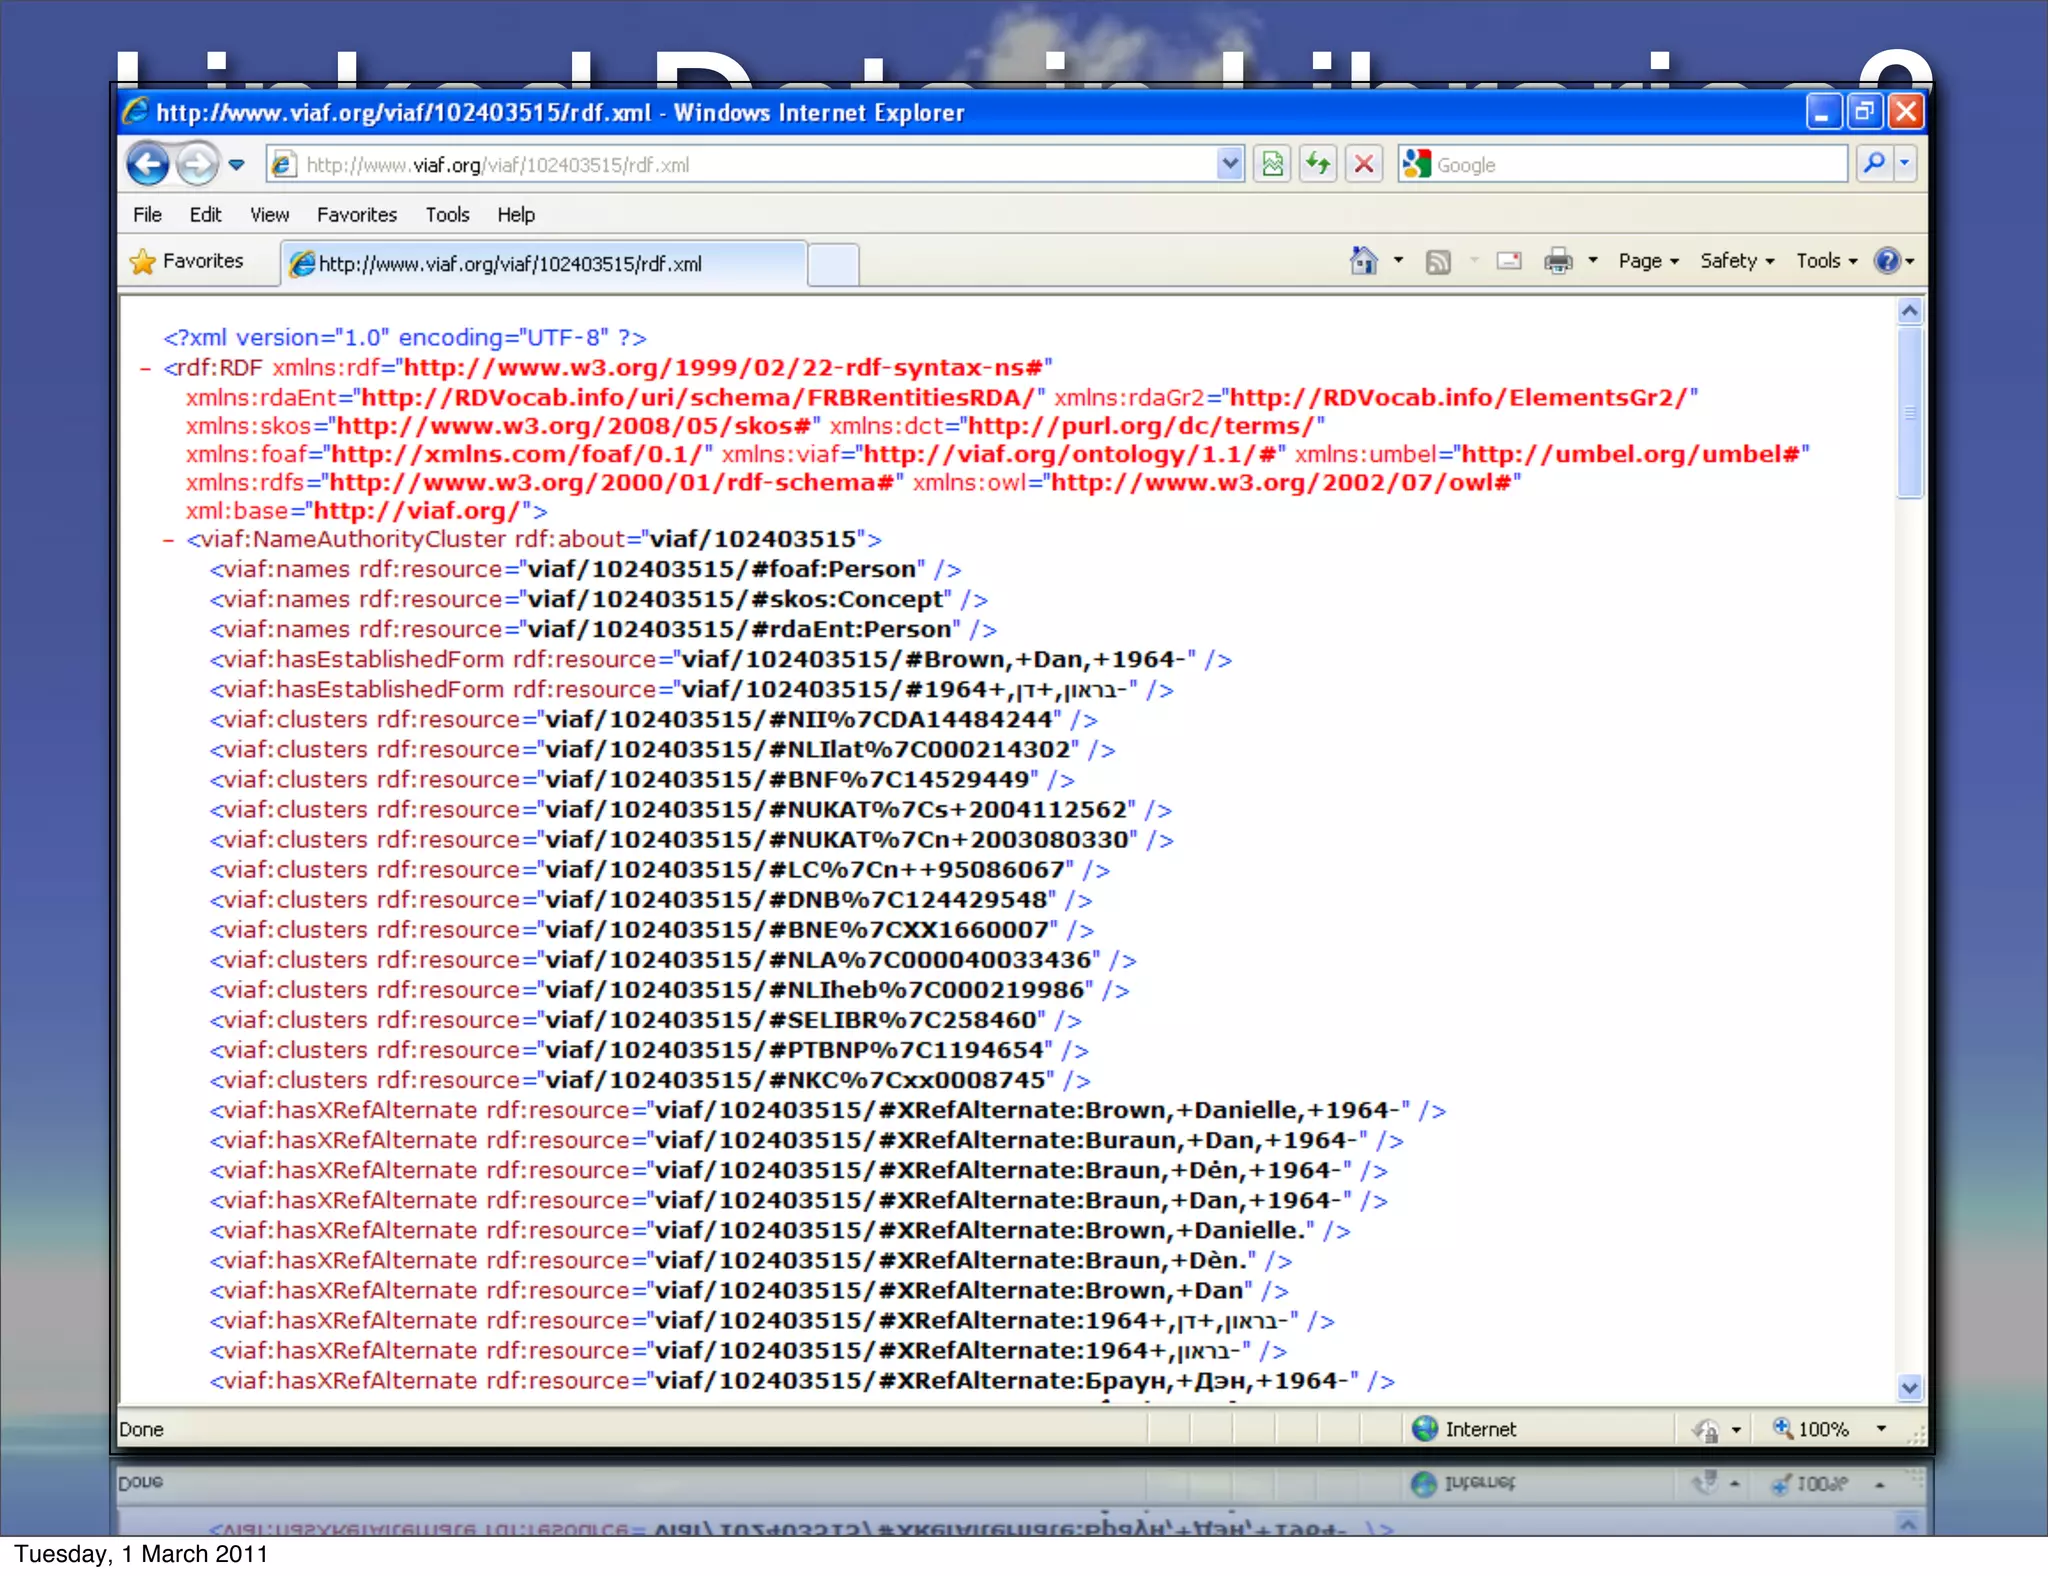Screen dimensions: 2048x1576
Task: Click the Compatibility View icon
Action: click(1272, 164)
